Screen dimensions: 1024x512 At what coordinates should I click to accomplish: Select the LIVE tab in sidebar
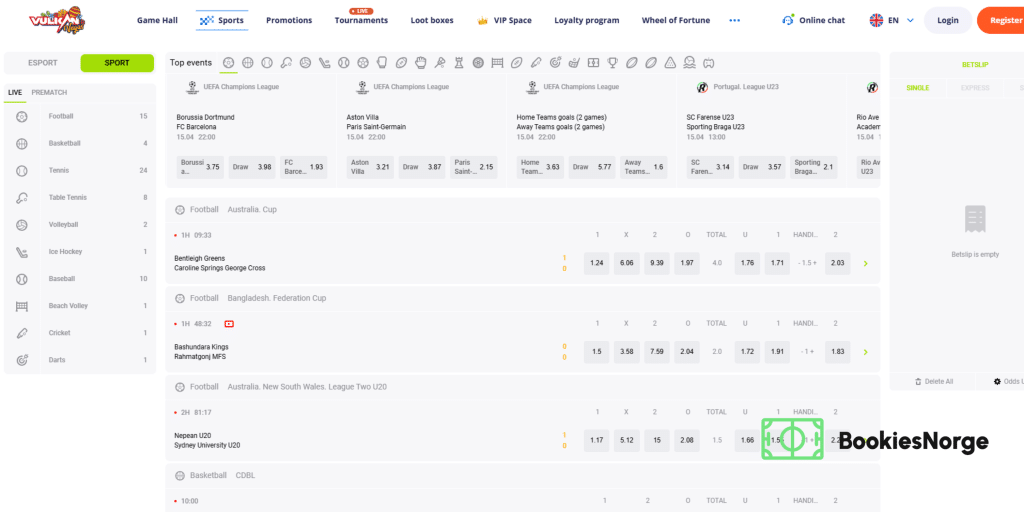(15, 93)
